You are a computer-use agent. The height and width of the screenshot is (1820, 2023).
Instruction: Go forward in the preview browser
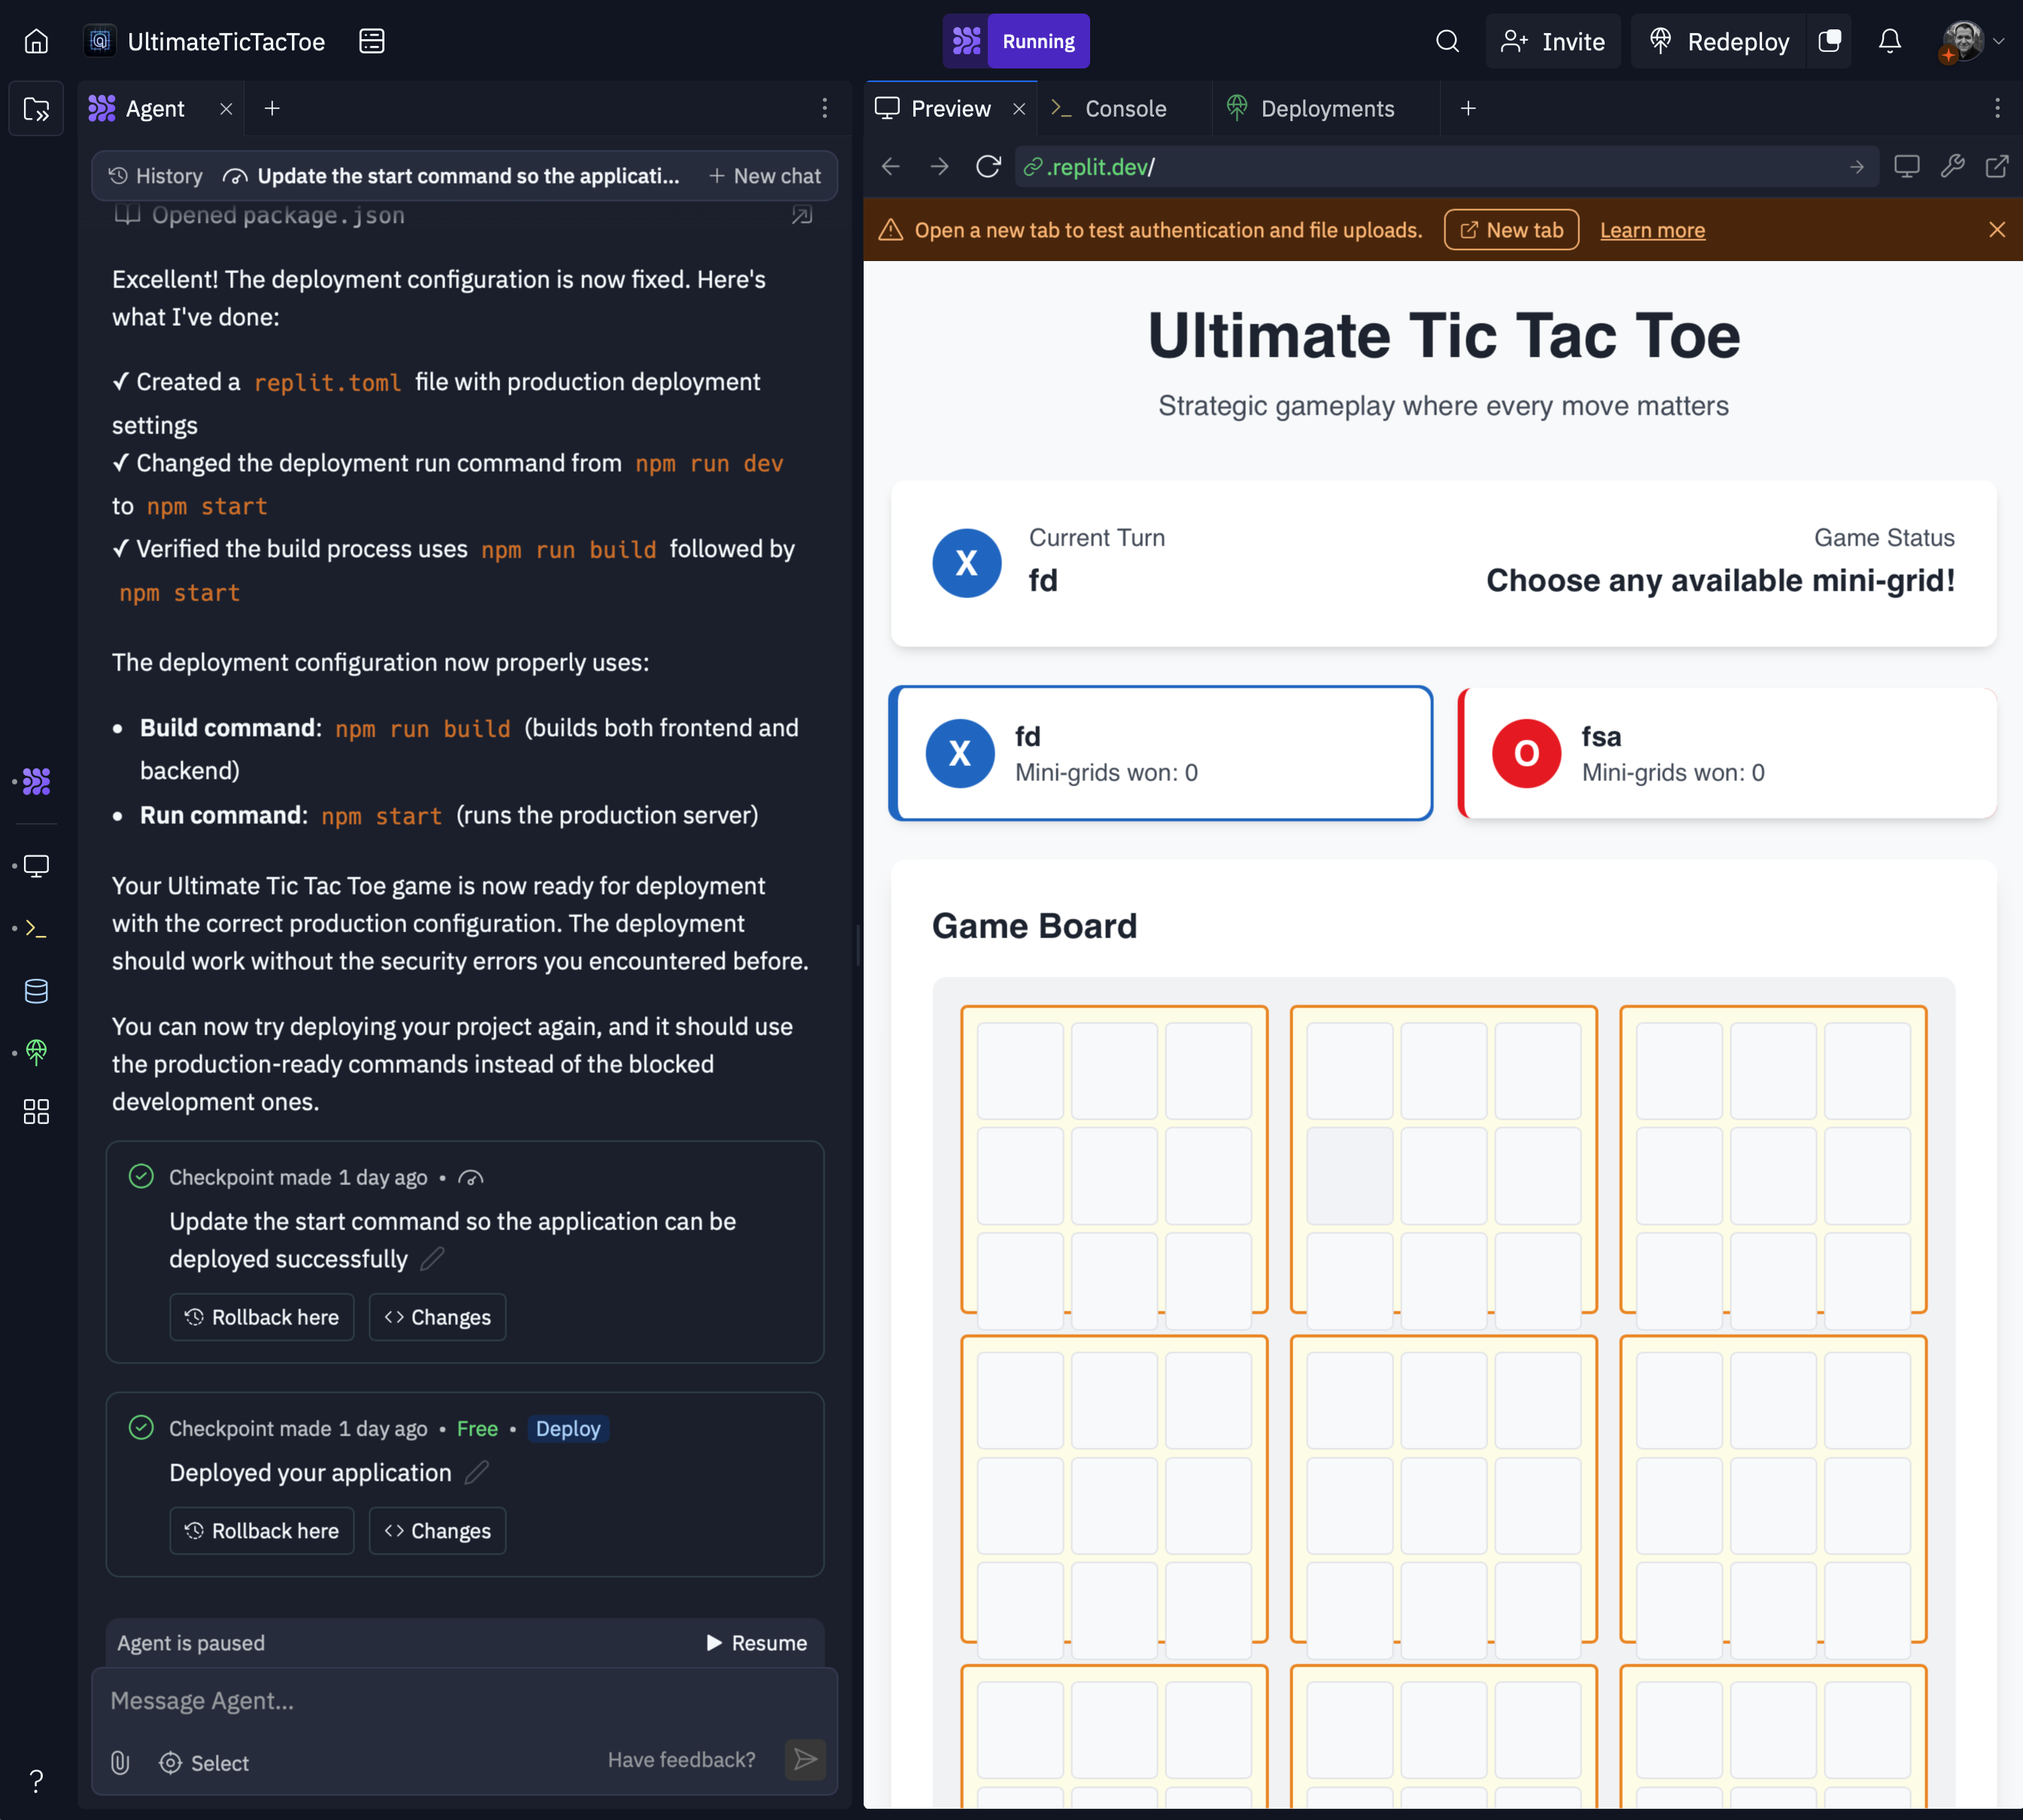[x=939, y=166]
